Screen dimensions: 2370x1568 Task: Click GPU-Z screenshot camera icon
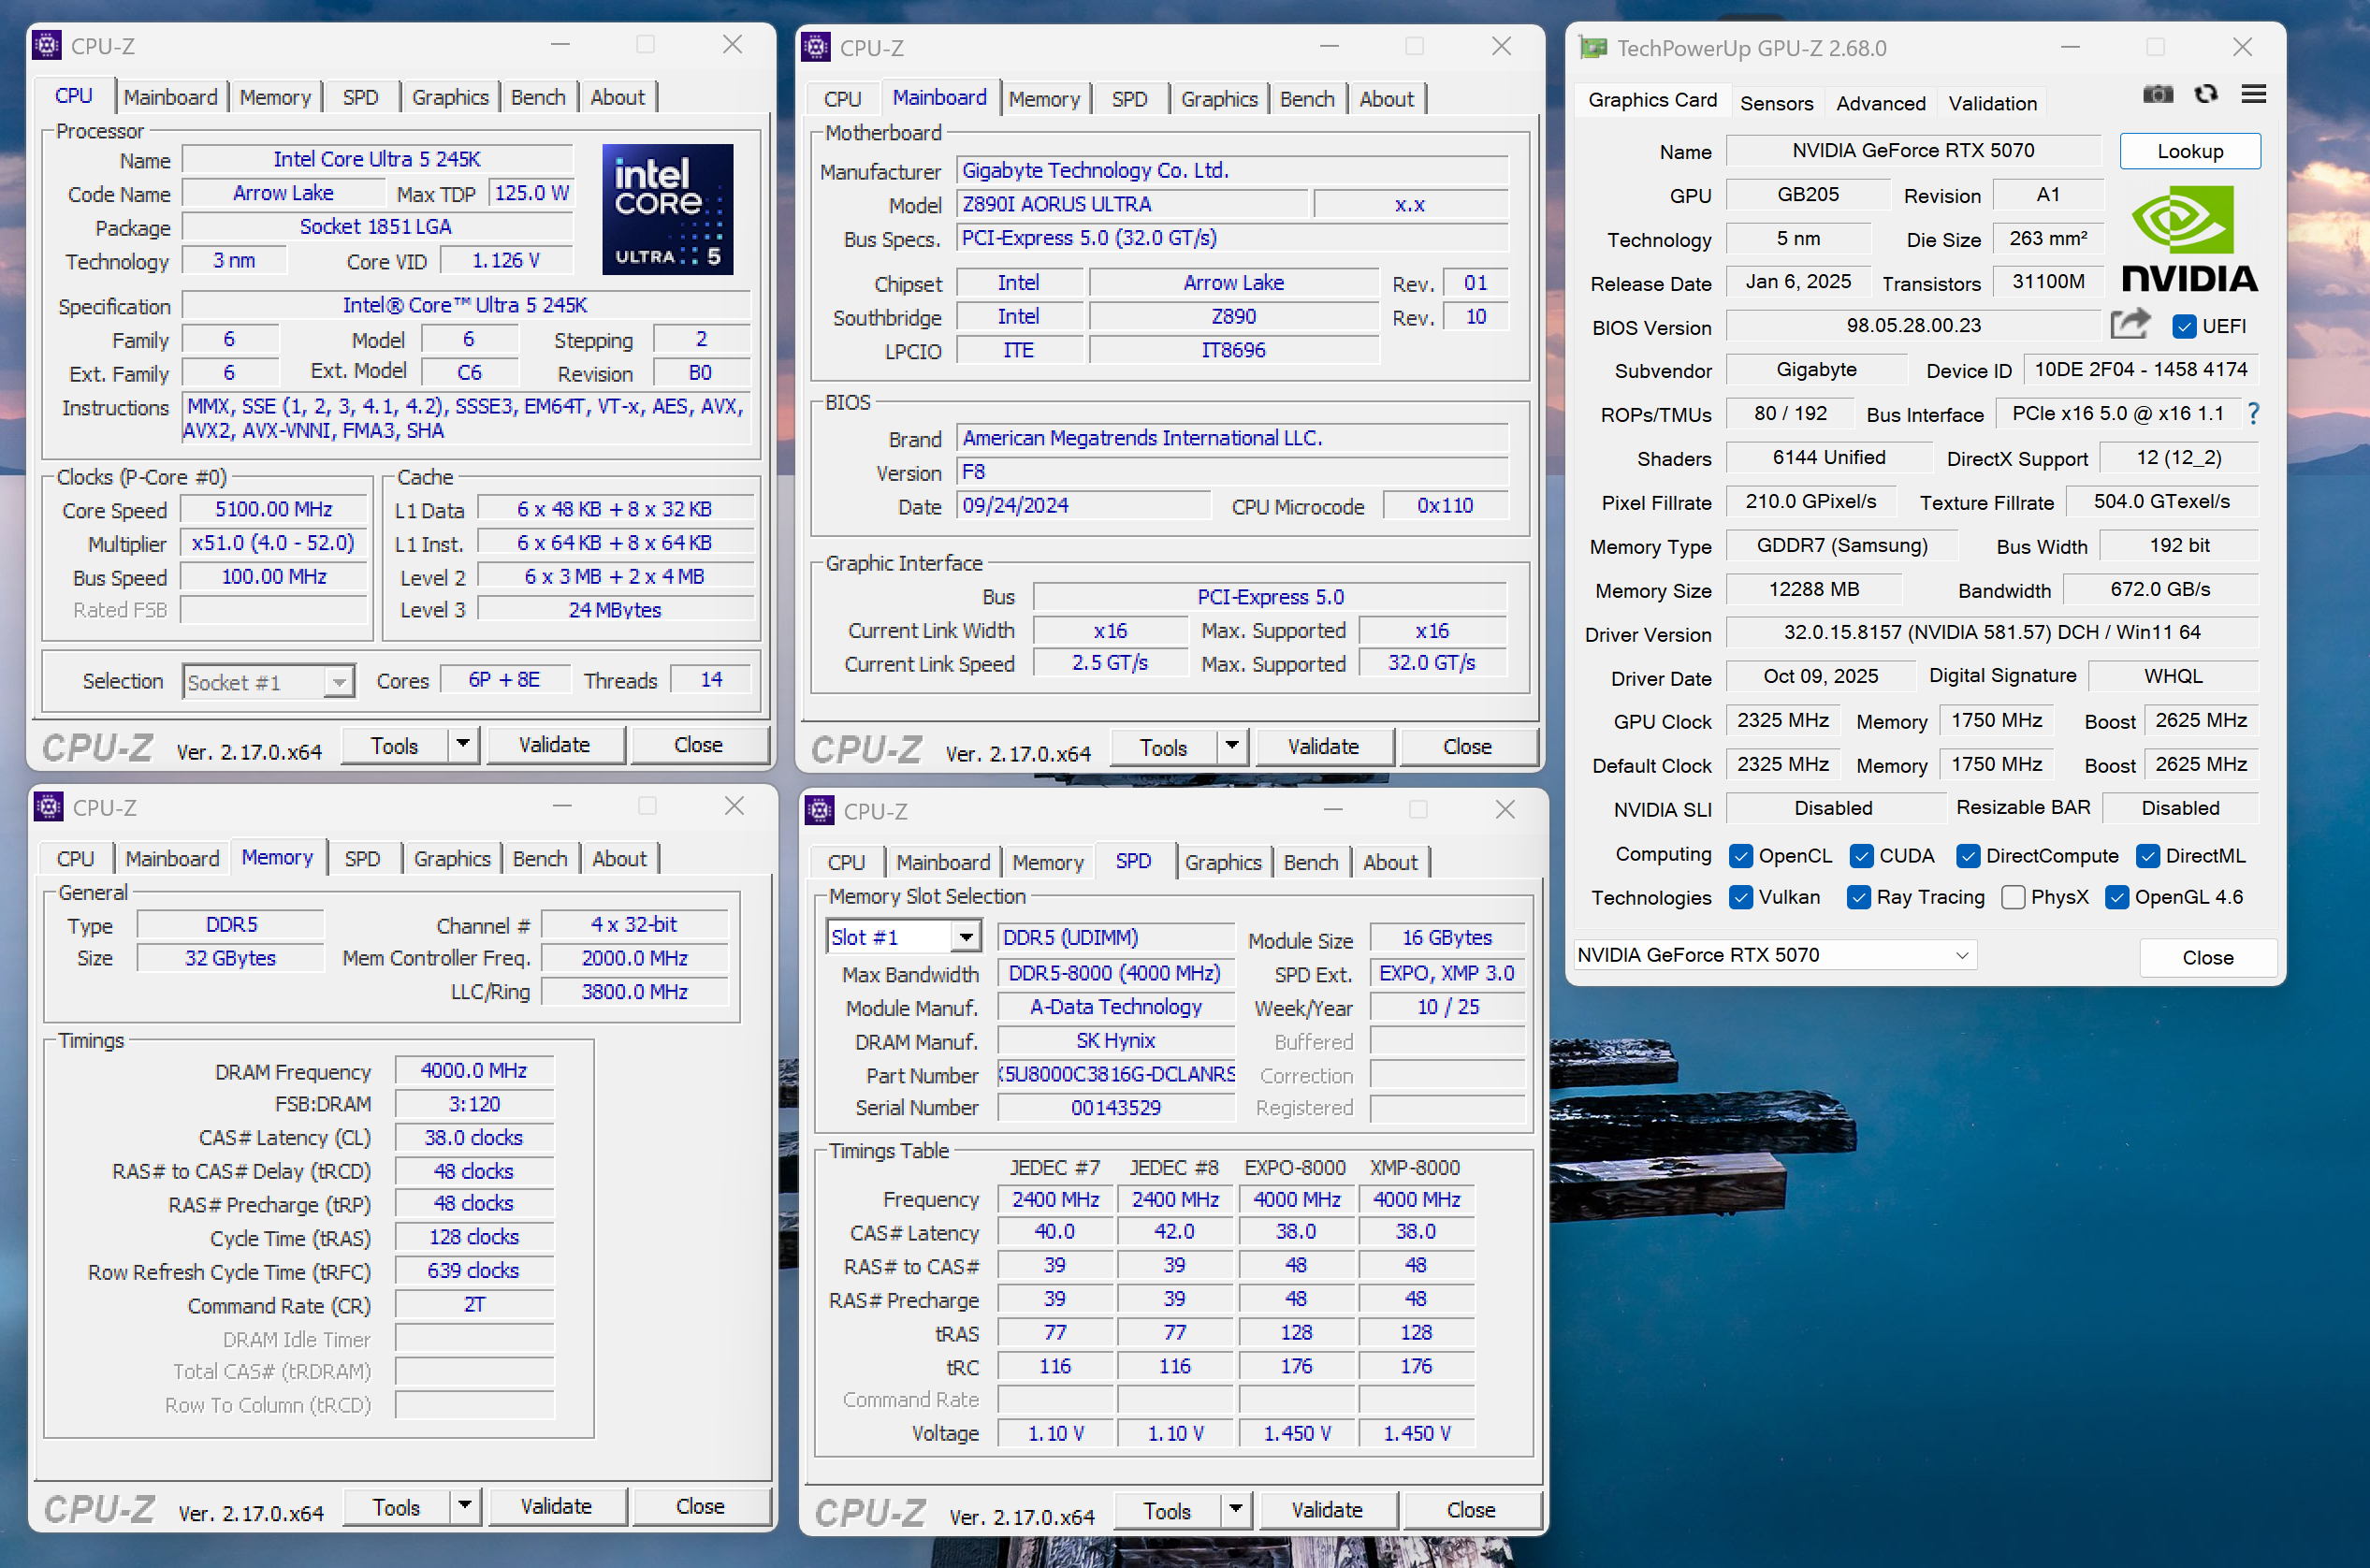pyautogui.click(x=2157, y=95)
